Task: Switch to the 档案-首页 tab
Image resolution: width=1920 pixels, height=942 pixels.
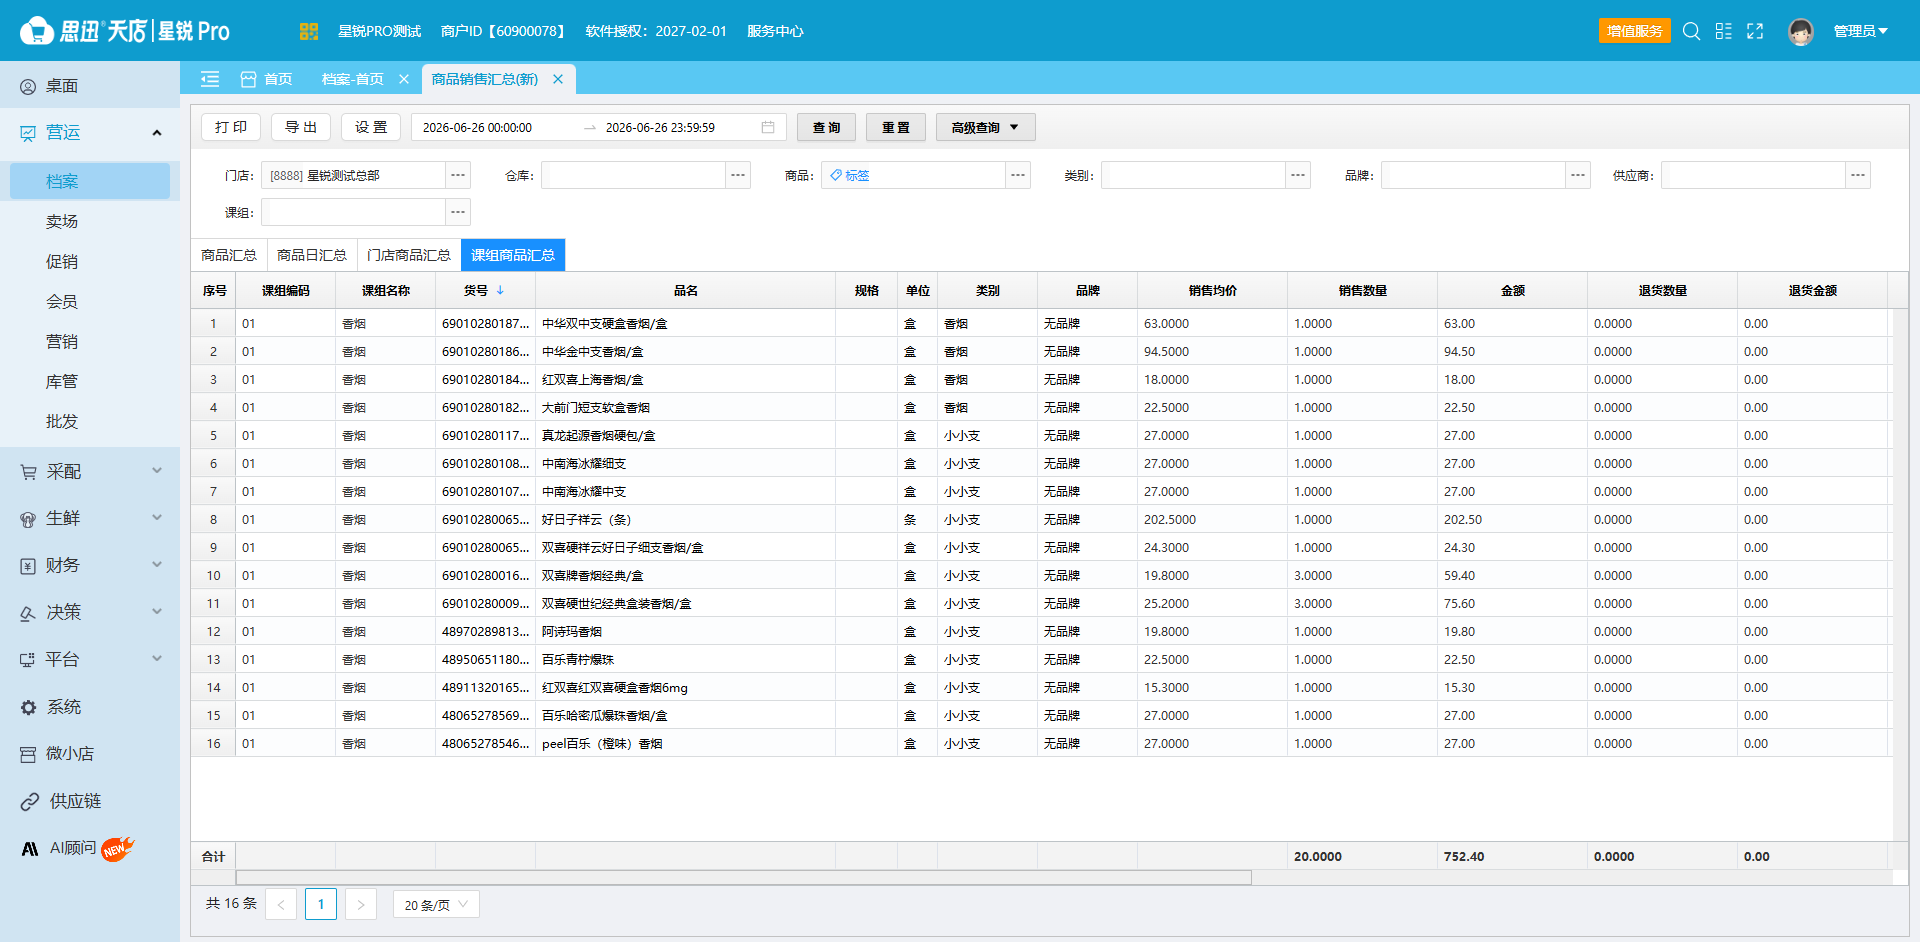Action: click(x=352, y=79)
